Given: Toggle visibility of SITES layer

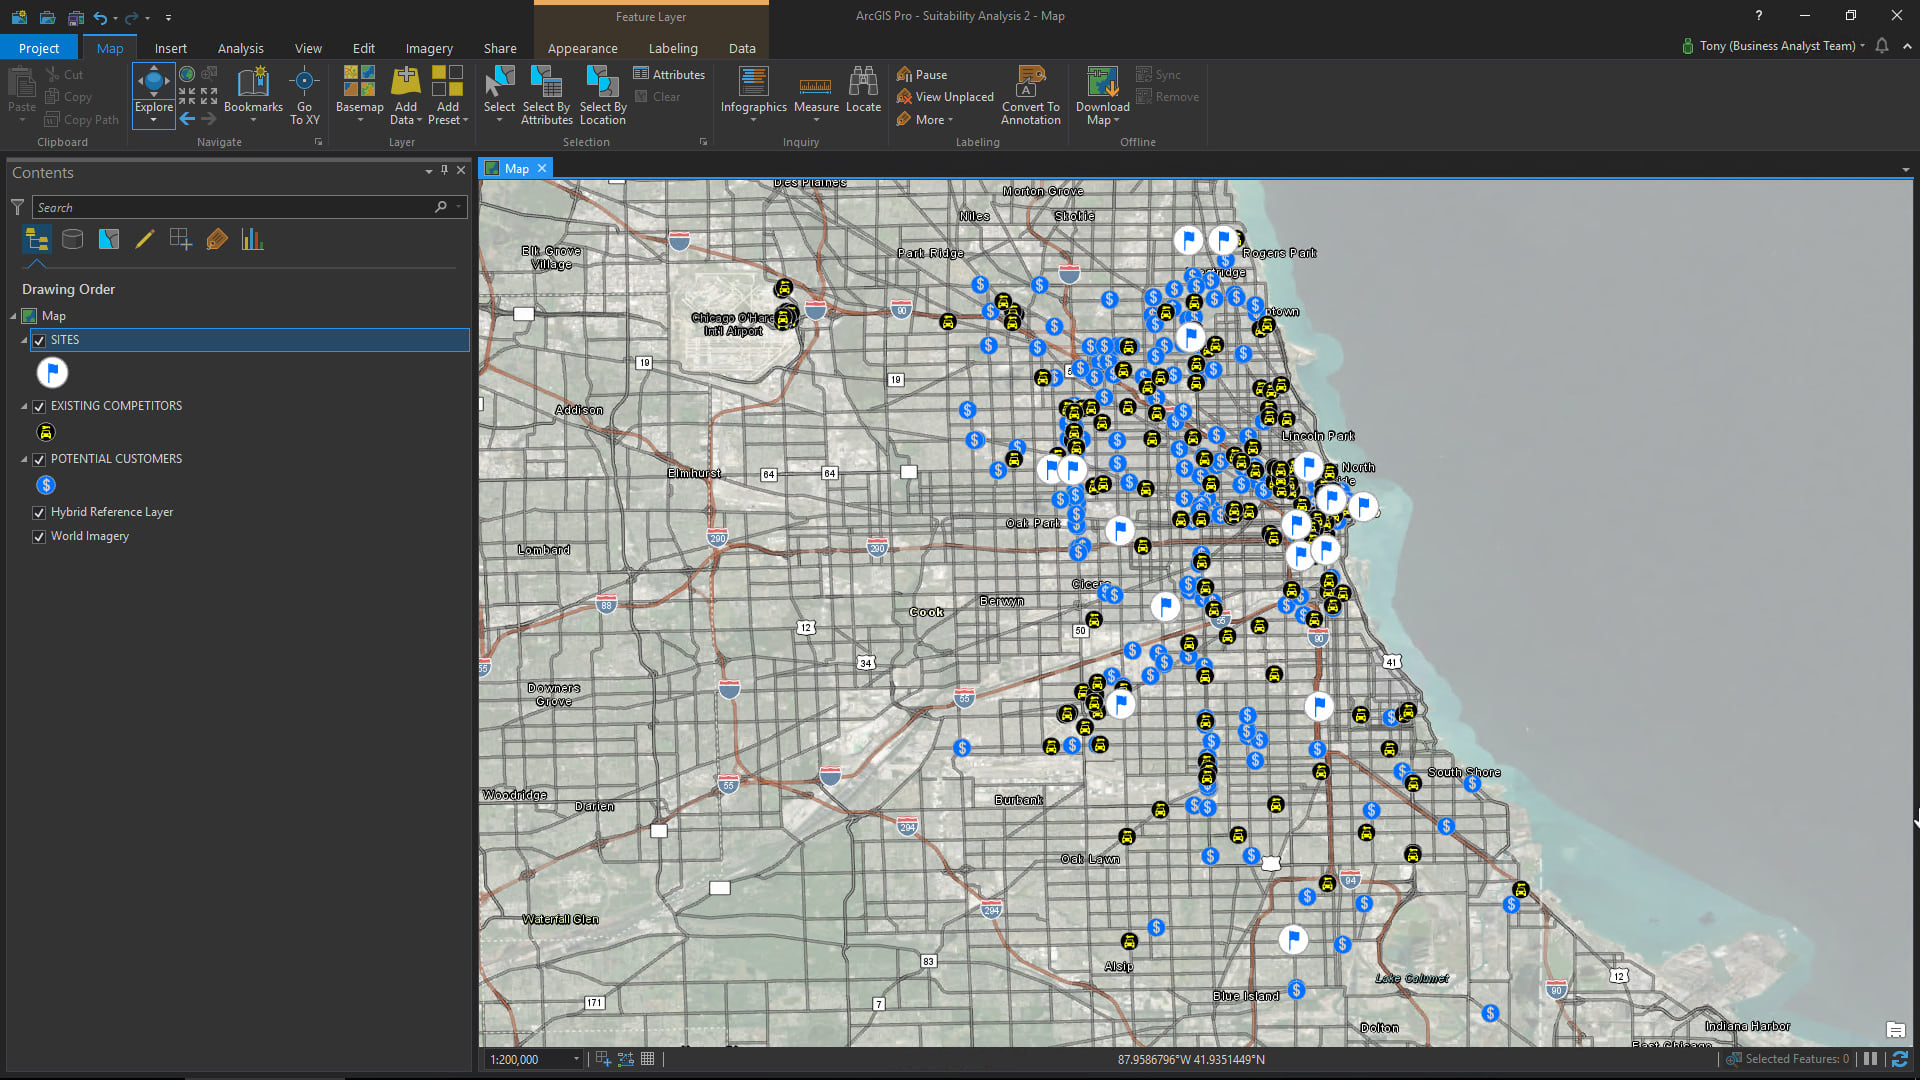Looking at the screenshot, I should pos(39,341).
